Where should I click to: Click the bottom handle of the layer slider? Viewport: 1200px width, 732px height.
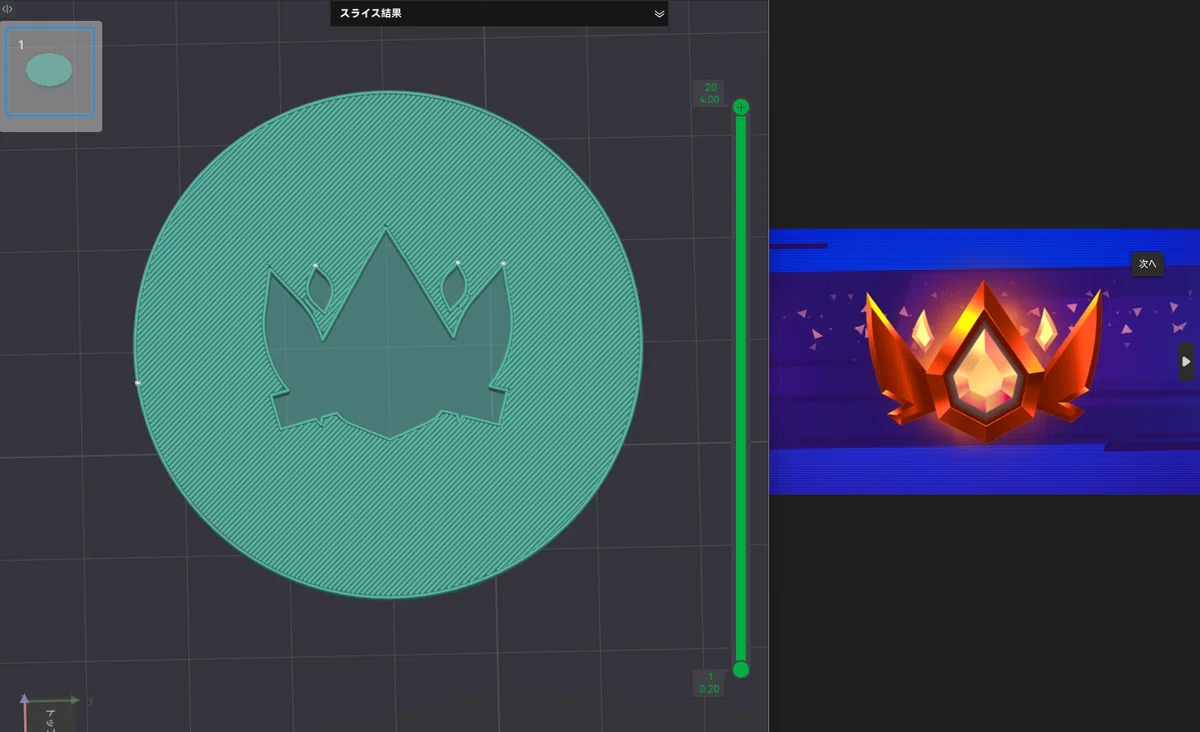pyautogui.click(x=741, y=669)
